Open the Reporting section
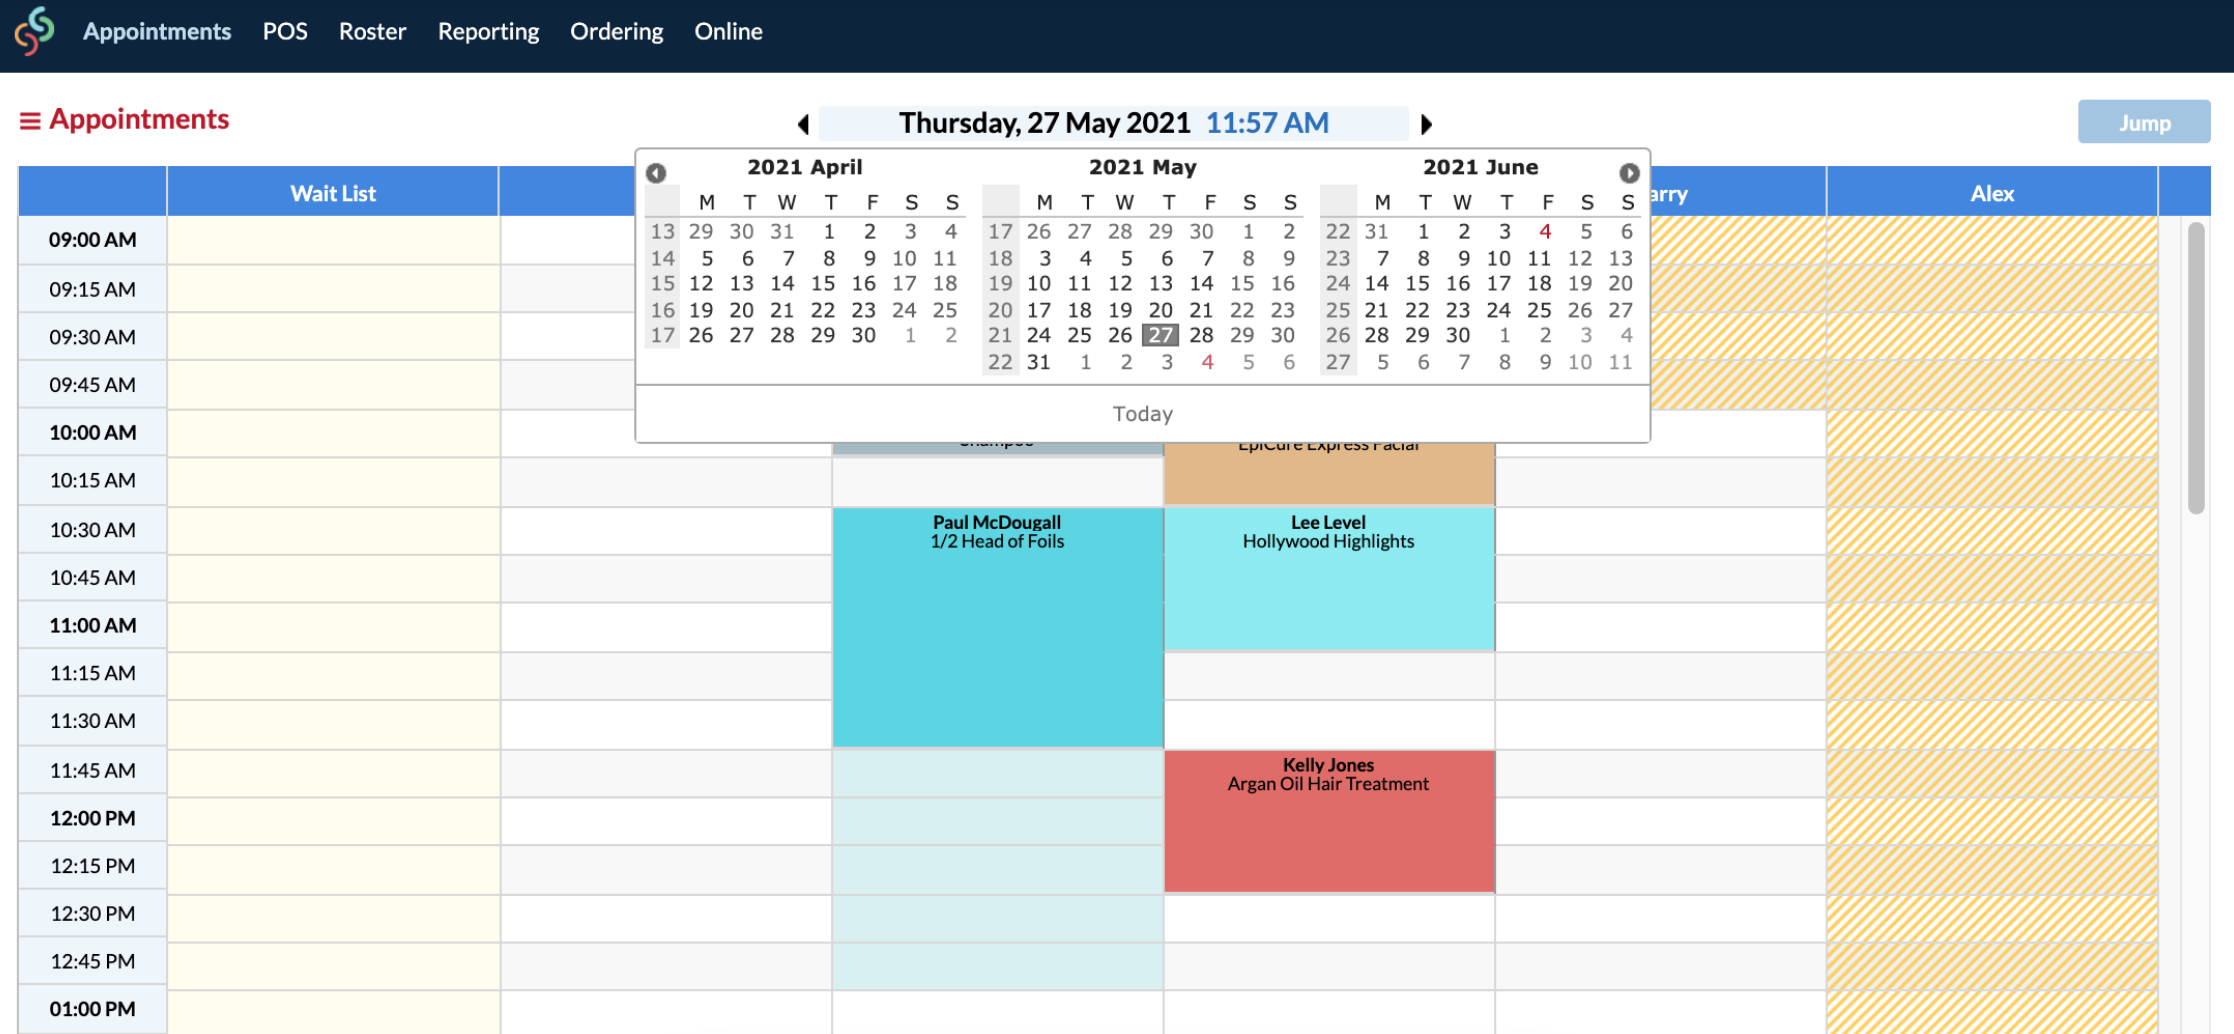2234x1034 pixels. tap(487, 31)
